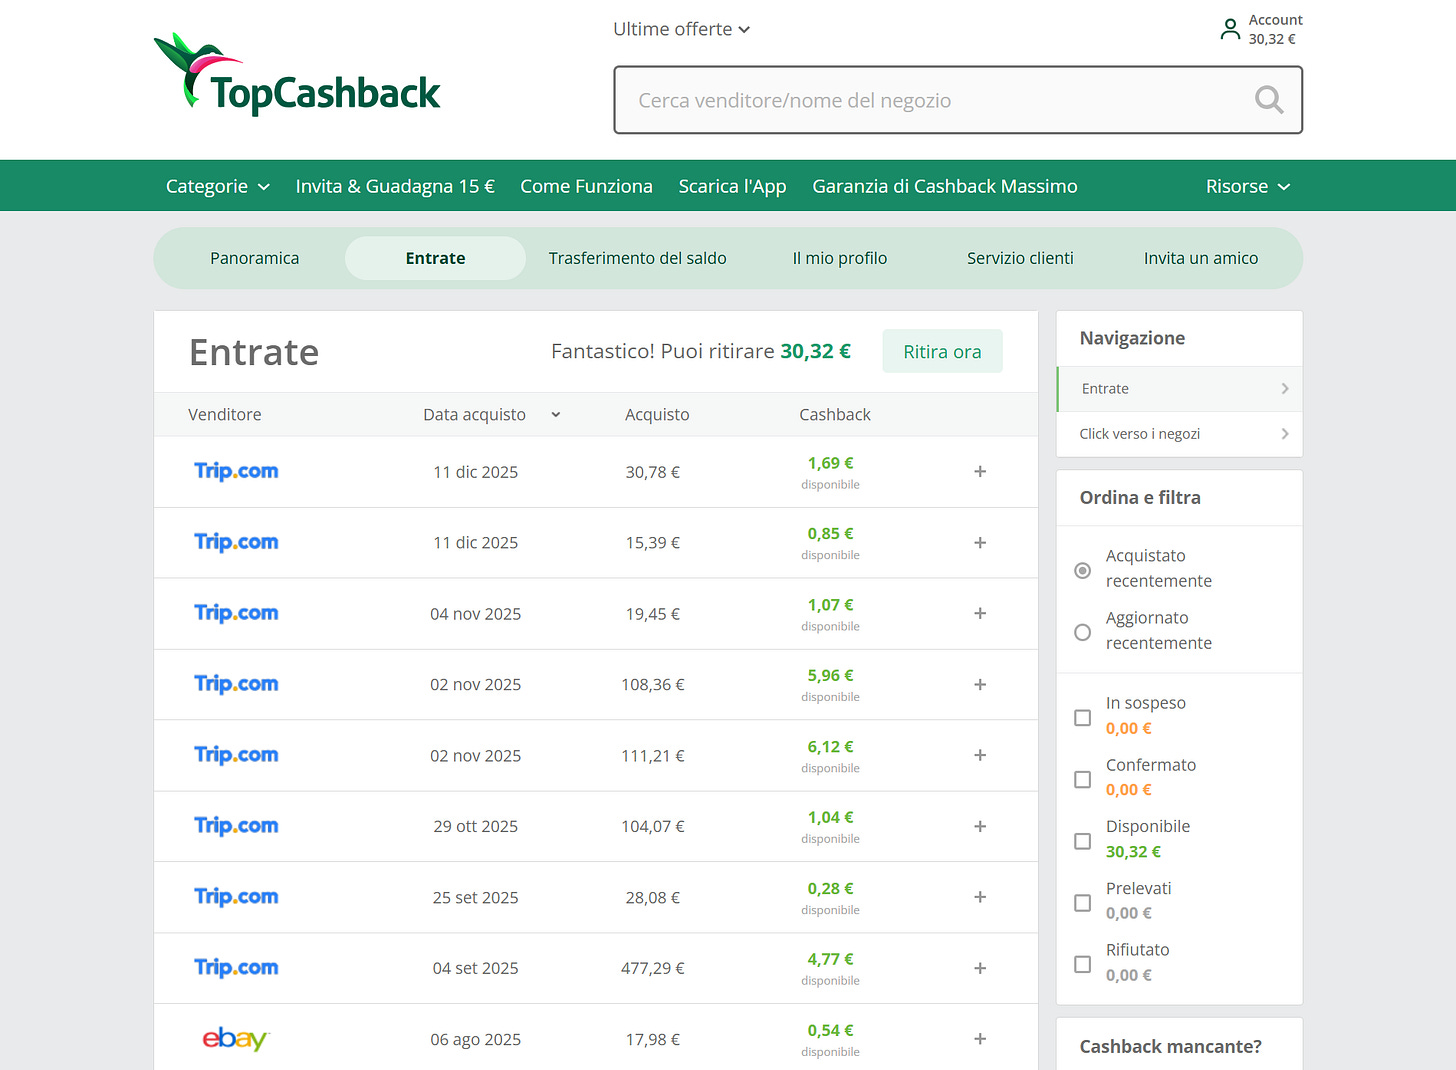Image resolution: width=1456 pixels, height=1070 pixels.
Task: Open Click verso i negozi via its arrow
Action: click(1285, 433)
